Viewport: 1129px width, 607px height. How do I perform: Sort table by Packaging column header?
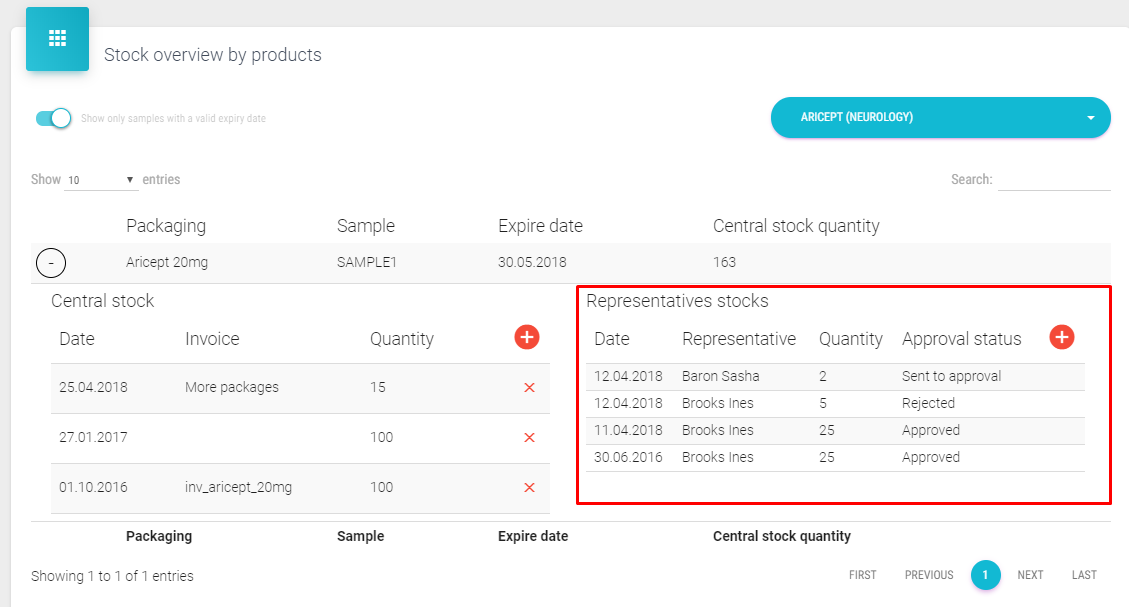166,226
